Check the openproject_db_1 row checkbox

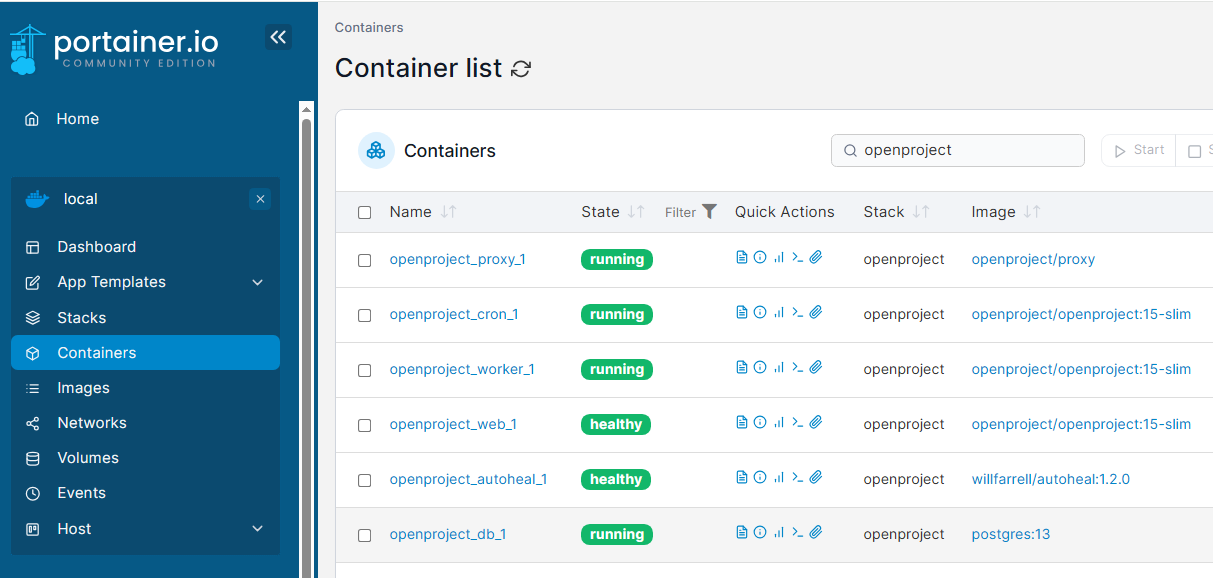(x=364, y=535)
